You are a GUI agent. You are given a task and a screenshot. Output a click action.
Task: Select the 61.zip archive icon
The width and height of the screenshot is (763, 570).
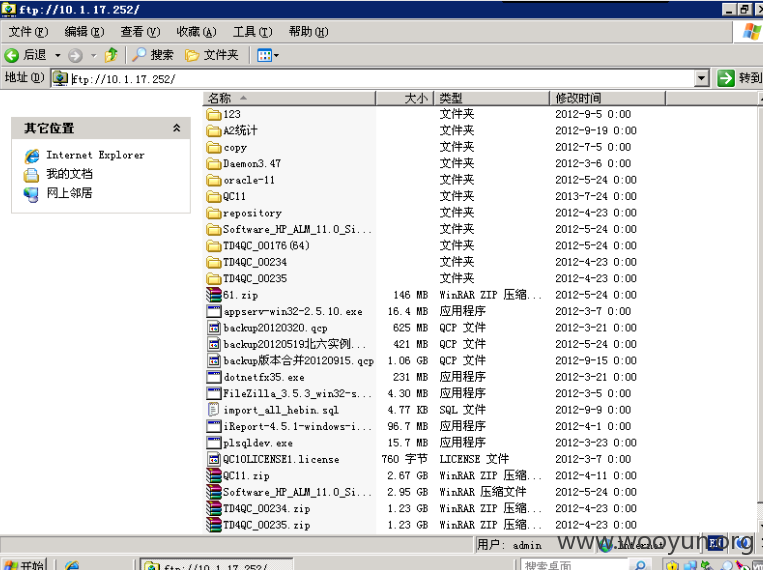coord(214,295)
